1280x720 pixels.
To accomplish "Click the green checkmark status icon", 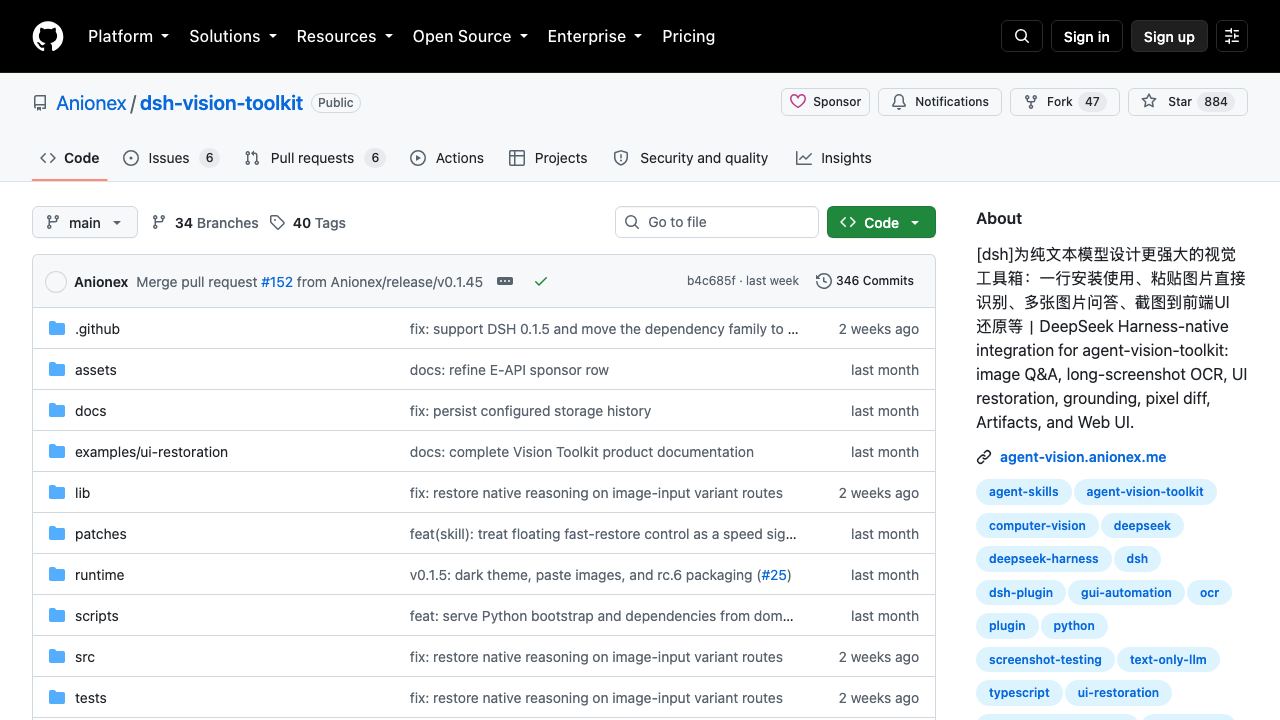I will coord(541,281).
